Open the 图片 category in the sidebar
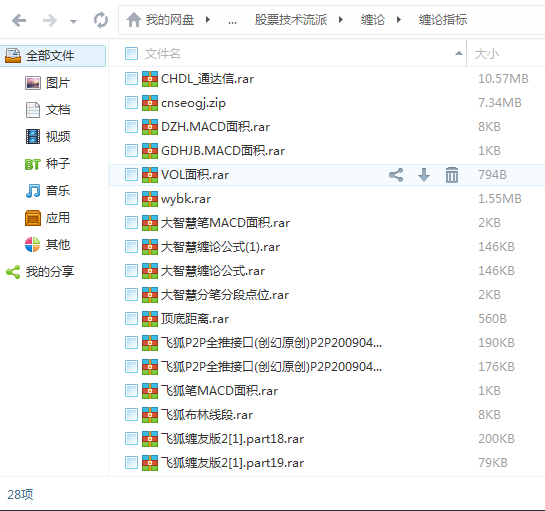Viewport: 545px width, 511px height. 48,83
